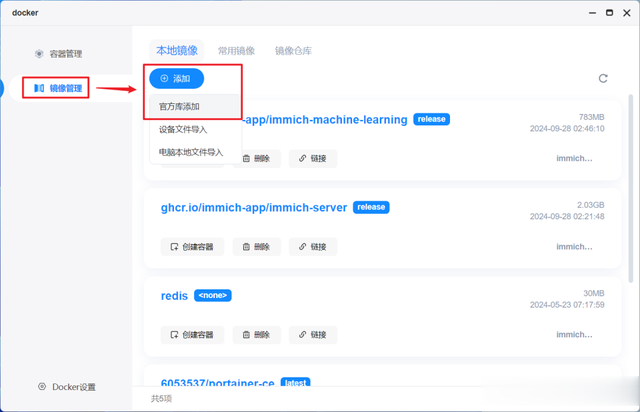Click 链接 for immich-server image
This screenshot has height=412, width=640.
(313, 247)
